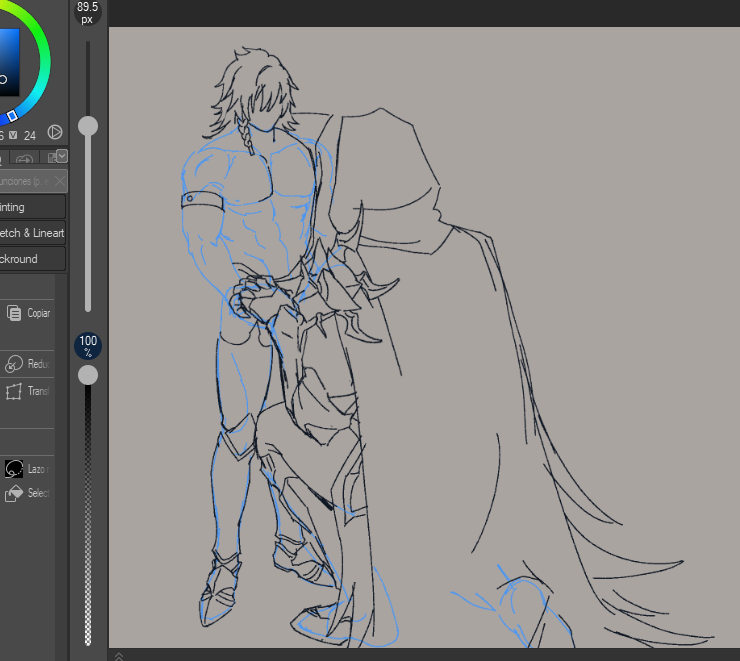Click inside the blue color square
The width and height of the screenshot is (740, 661).
(8, 60)
